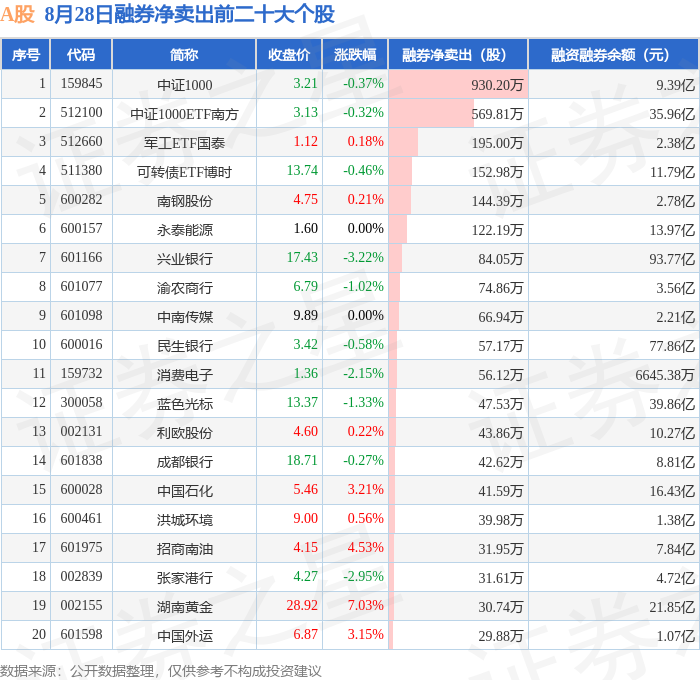Click stock code 600028
700x680 pixels.
pos(81,489)
